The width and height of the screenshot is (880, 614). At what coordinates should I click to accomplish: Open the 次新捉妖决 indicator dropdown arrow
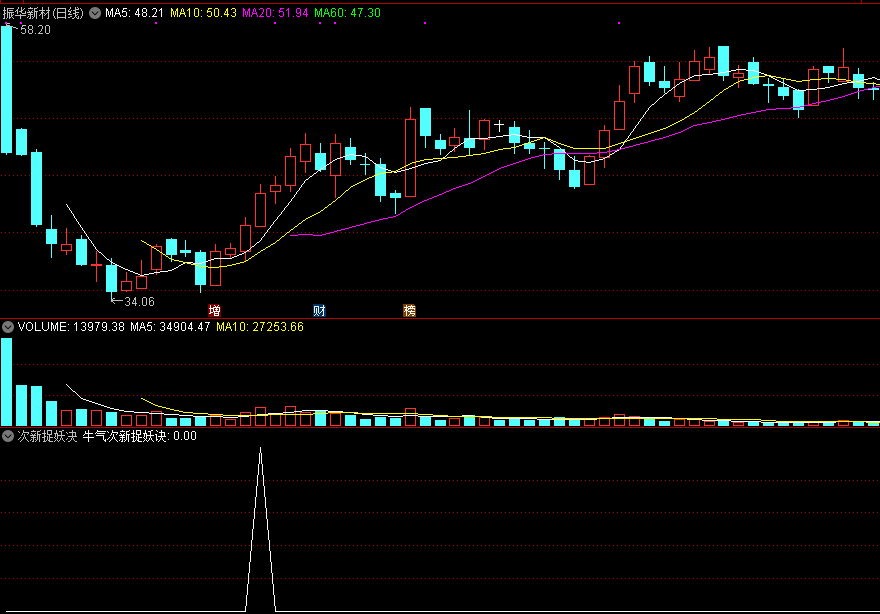pos(8,436)
